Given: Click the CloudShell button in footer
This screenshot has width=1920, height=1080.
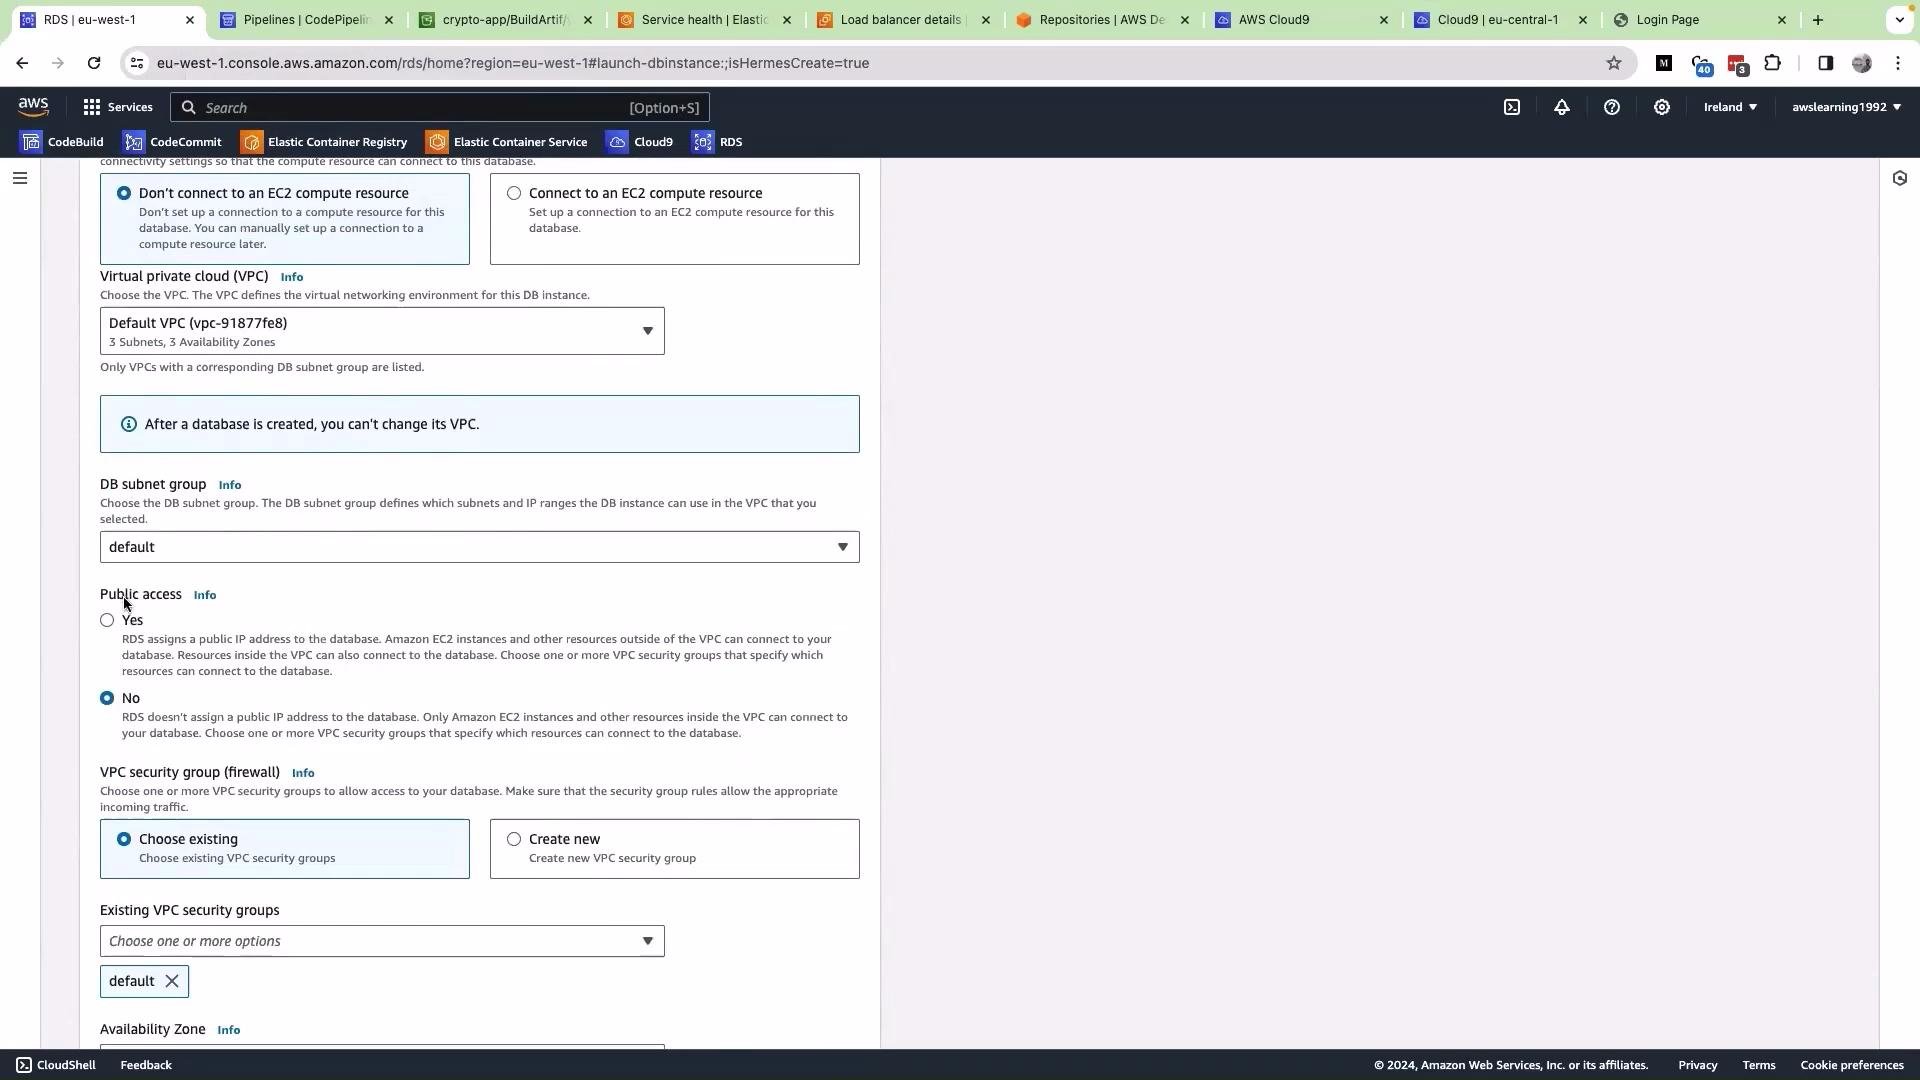Looking at the screenshot, I should (x=56, y=1065).
